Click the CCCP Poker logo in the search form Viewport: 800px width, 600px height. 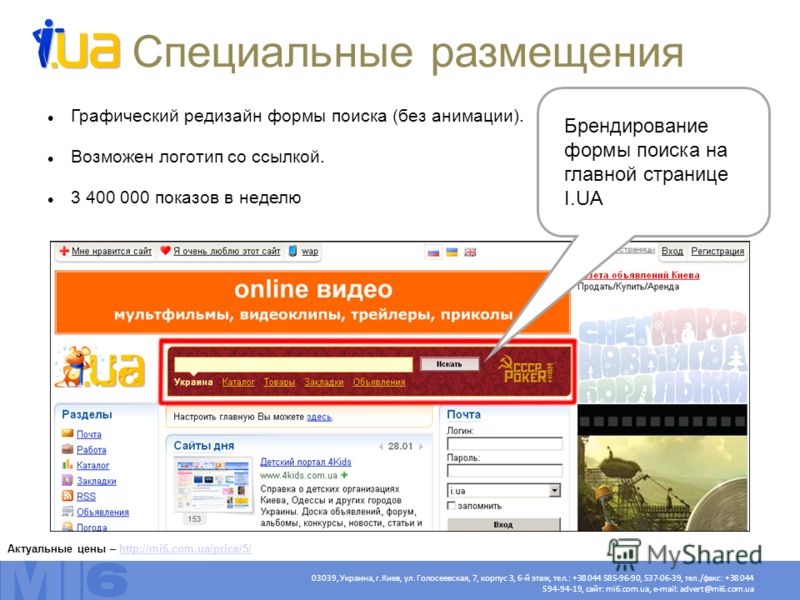pyautogui.click(x=526, y=370)
